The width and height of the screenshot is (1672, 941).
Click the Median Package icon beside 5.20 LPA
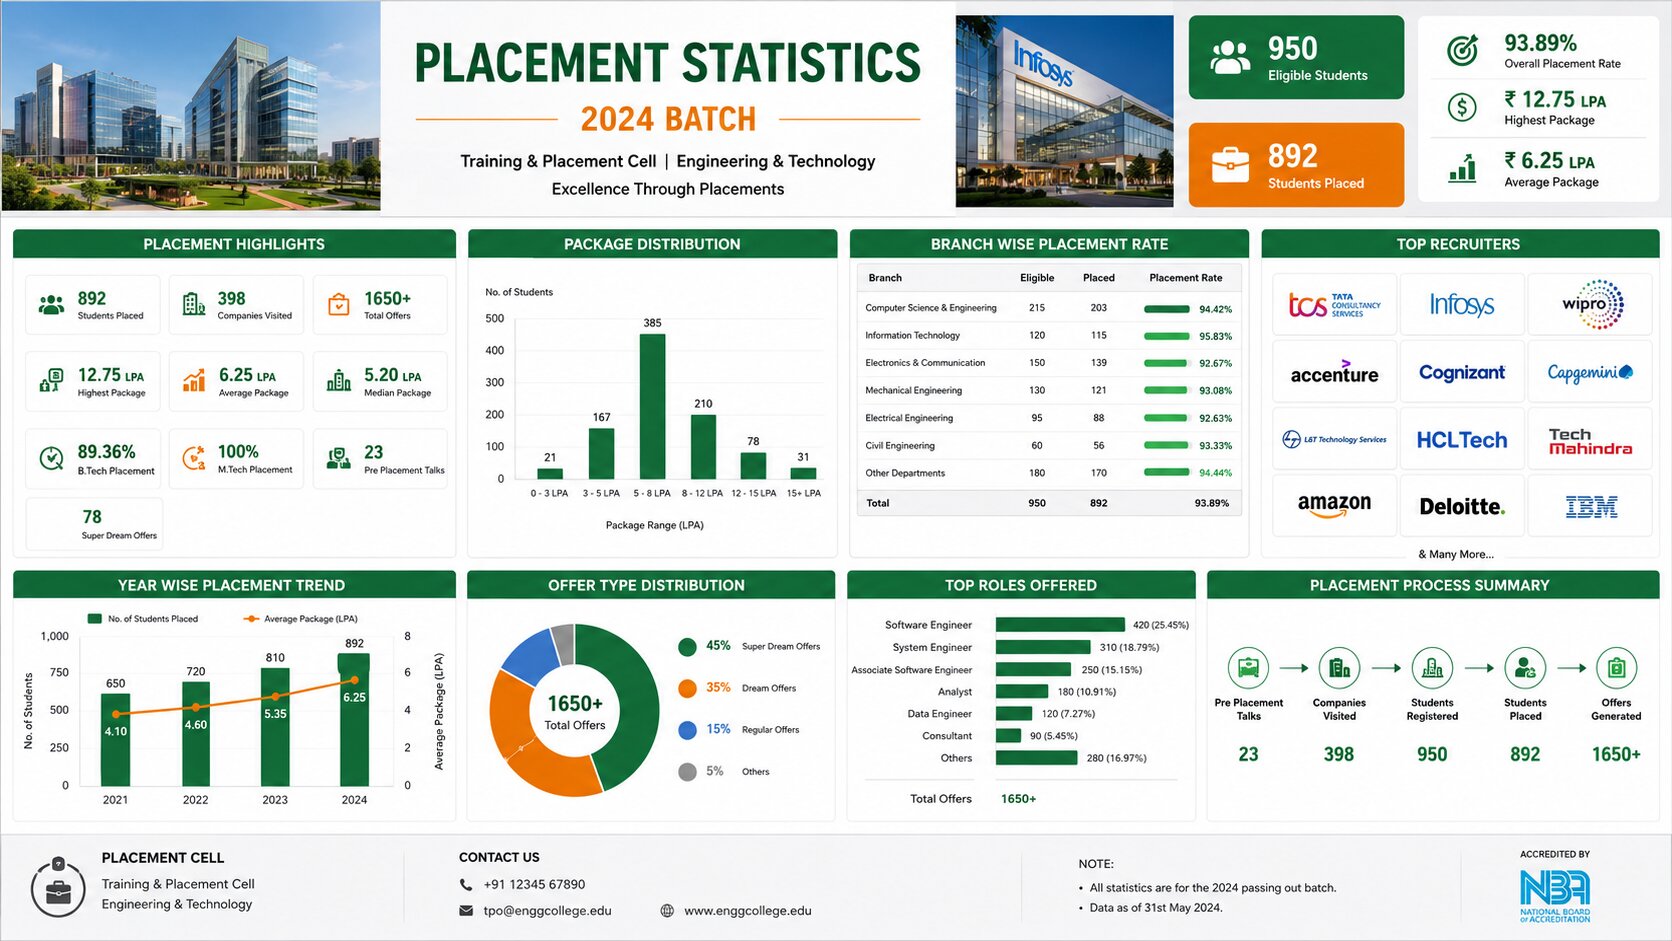(x=339, y=380)
